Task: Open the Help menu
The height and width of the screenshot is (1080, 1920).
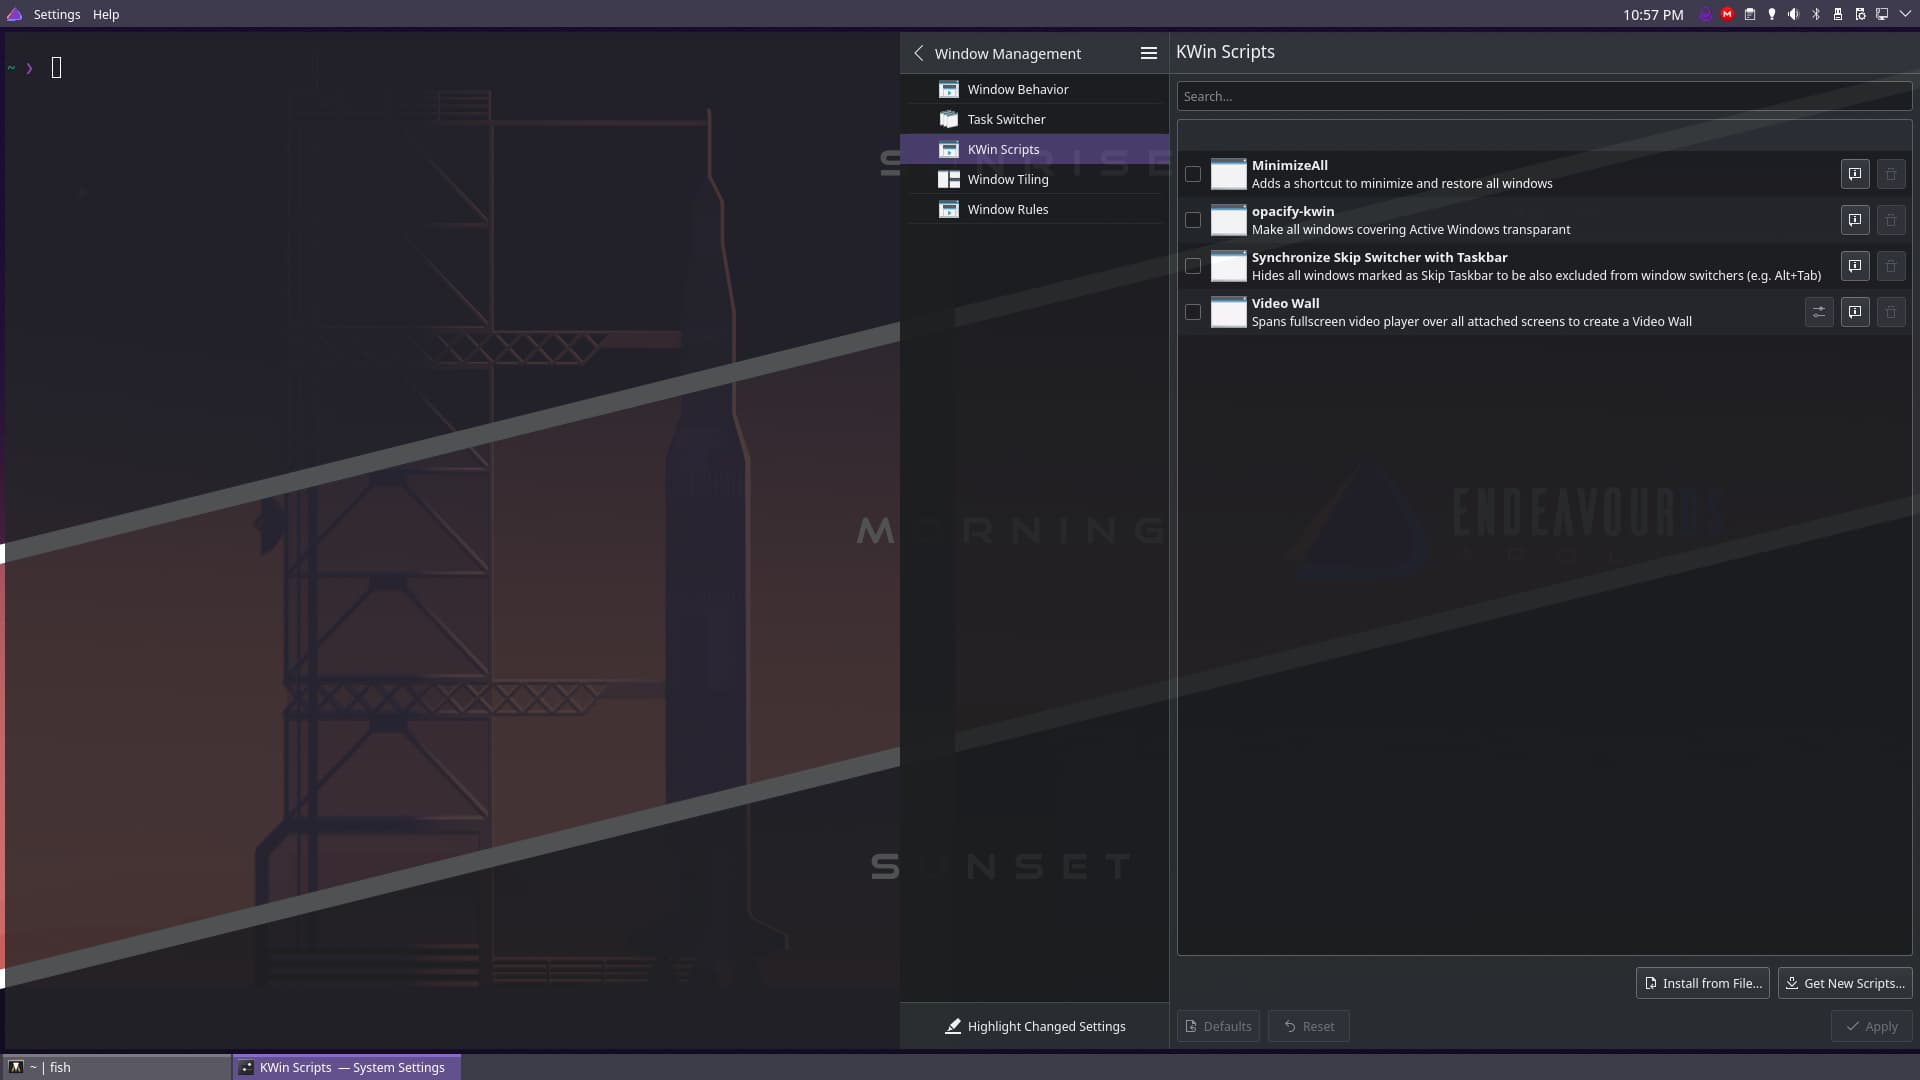Action: [x=105, y=14]
